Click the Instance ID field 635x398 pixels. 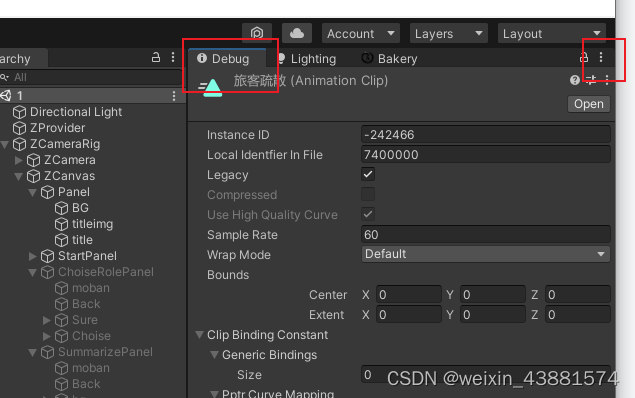(486, 134)
